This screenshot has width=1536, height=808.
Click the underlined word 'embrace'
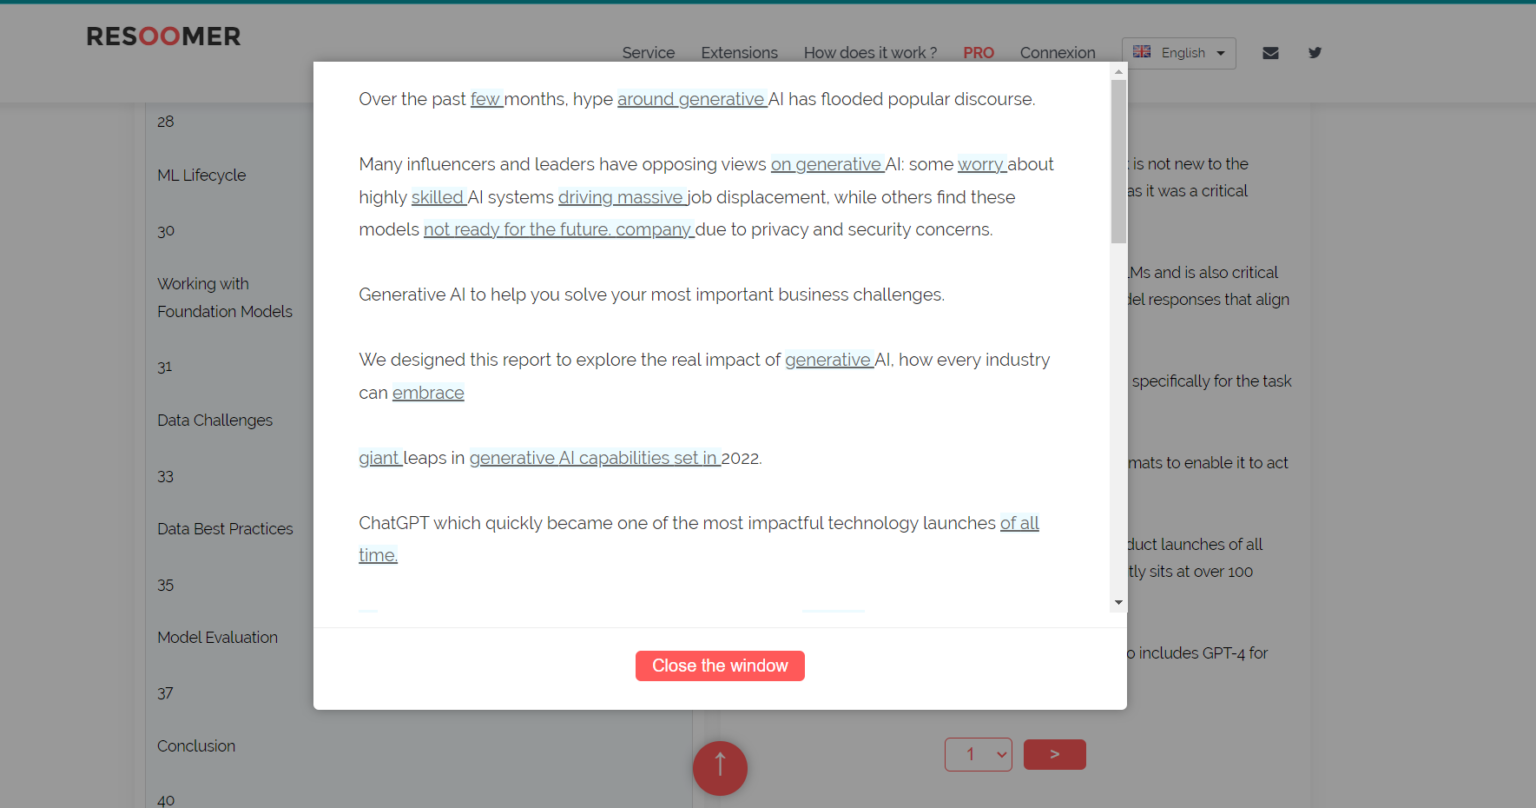[x=428, y=393]
